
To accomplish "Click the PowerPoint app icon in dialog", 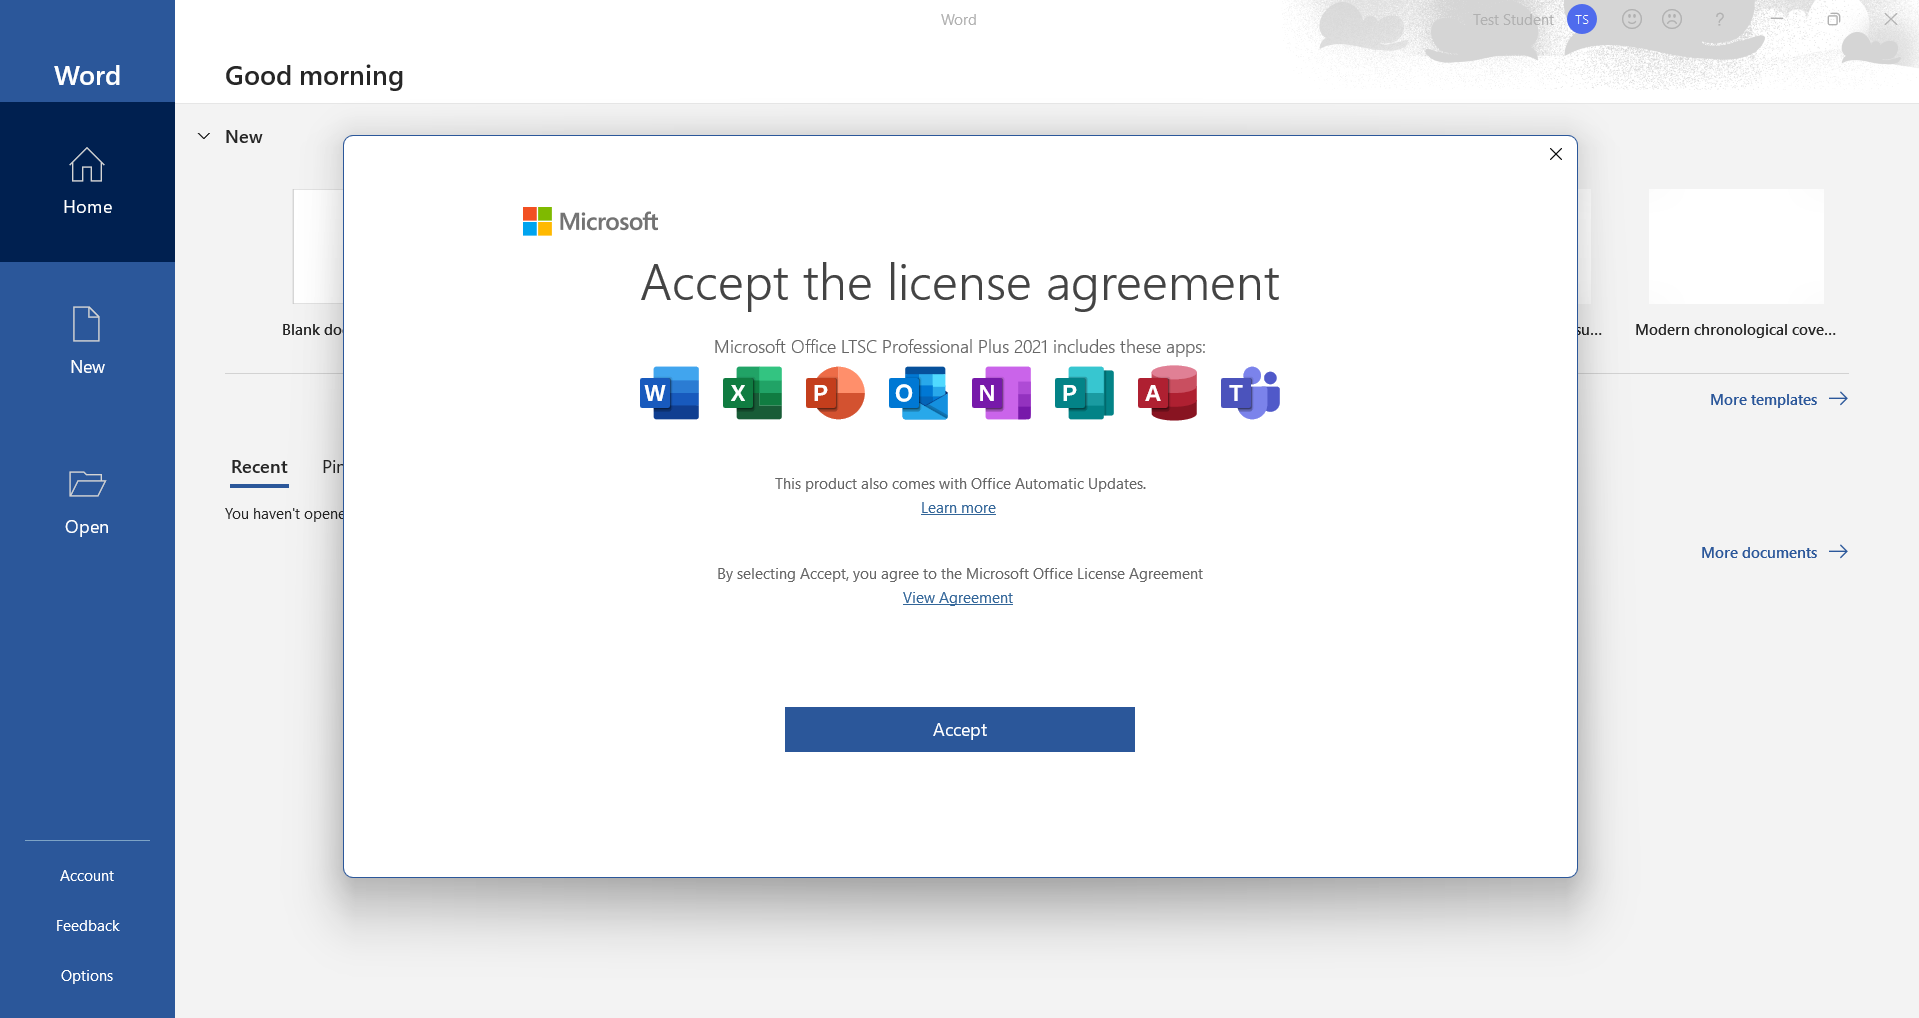I will (835, 393).
